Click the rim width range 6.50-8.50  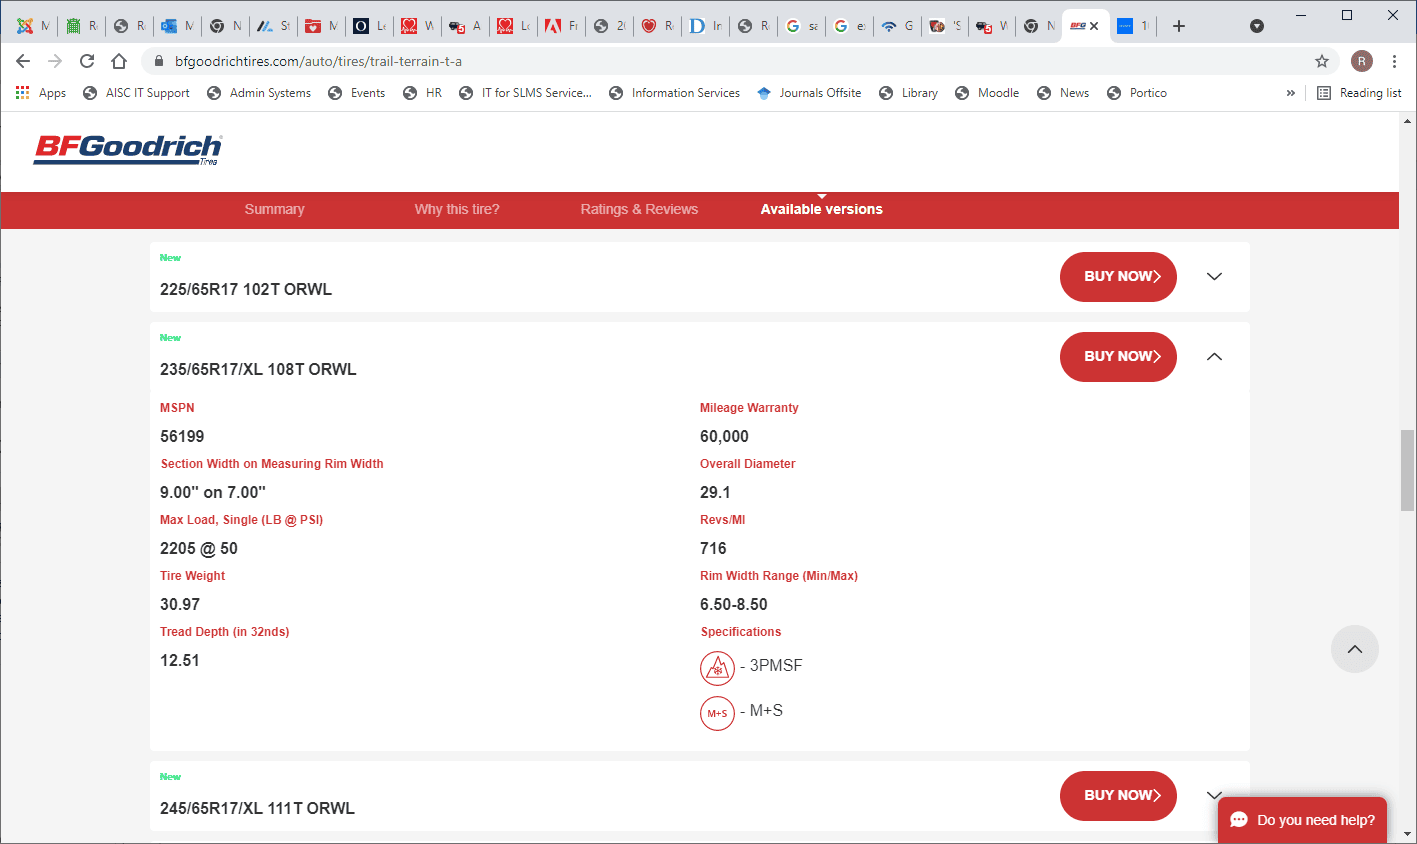pos(734,605)
